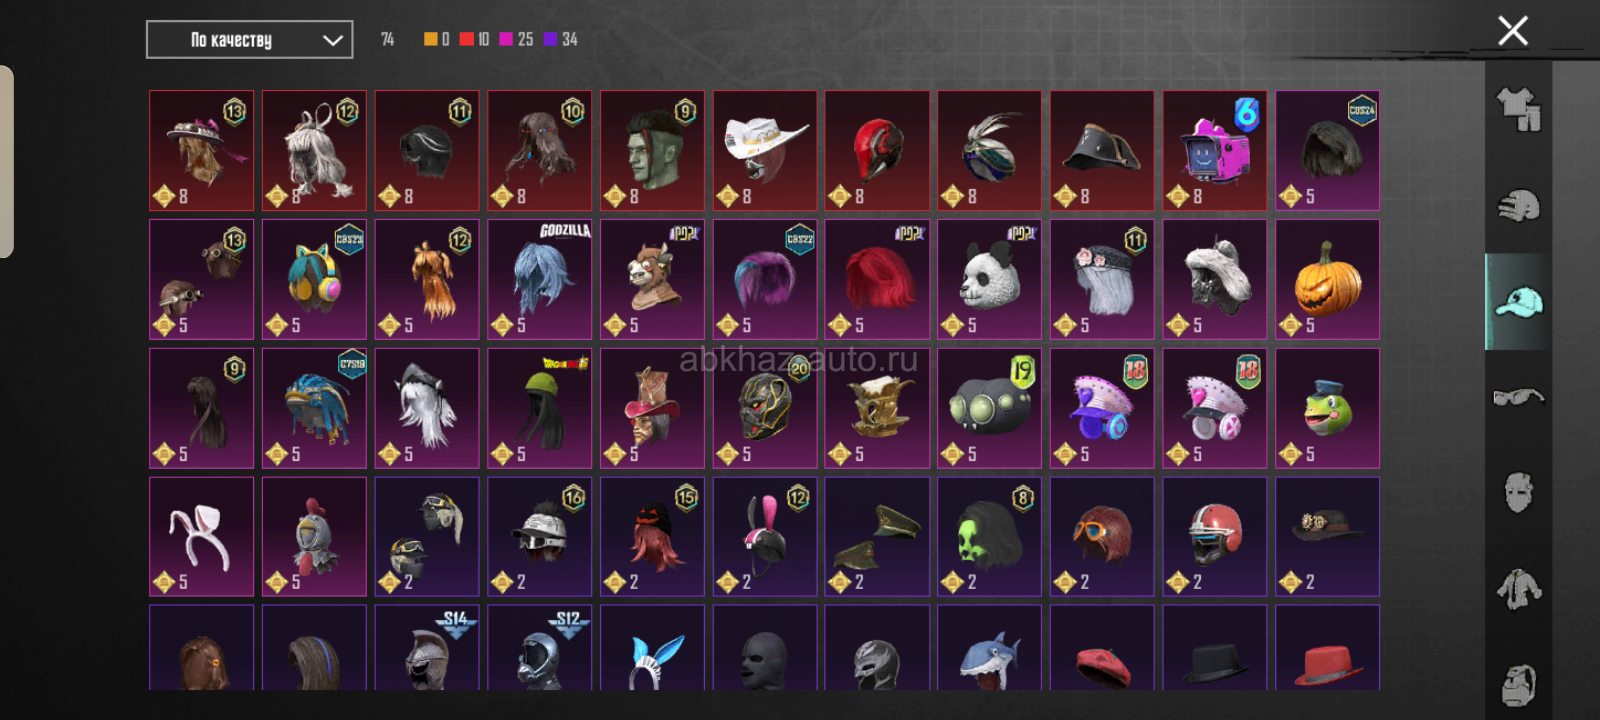Filter by purple quality swatch 34
The height and width of the screenshot is (720, 1600).
tap(561, 39)
